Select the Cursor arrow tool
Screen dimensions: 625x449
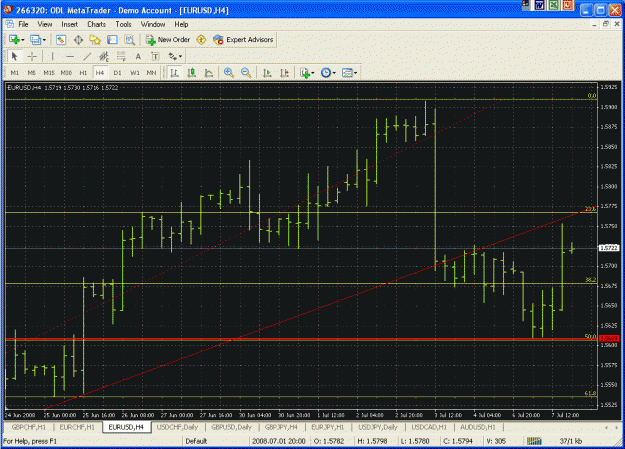pyautogui.click(x=15, y=57)
